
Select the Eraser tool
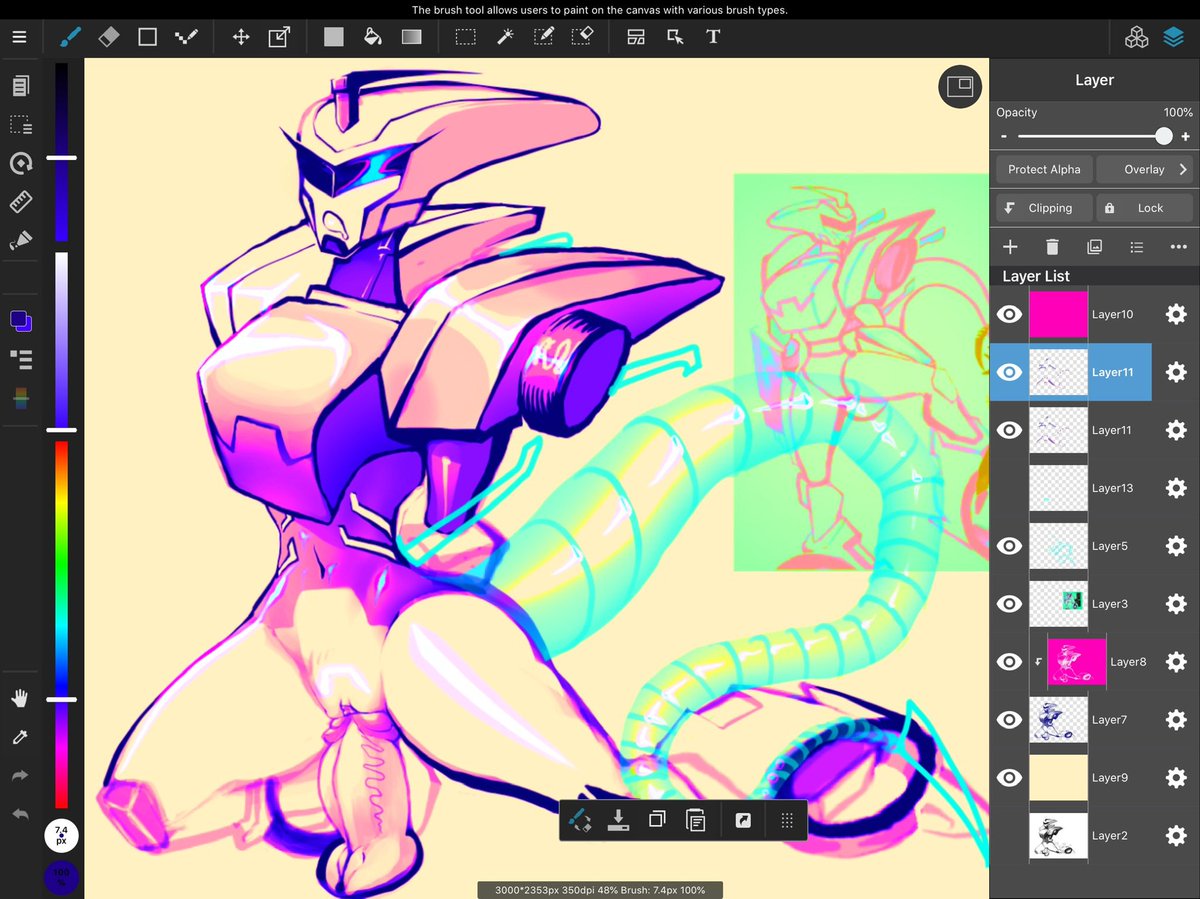(109, 37)
